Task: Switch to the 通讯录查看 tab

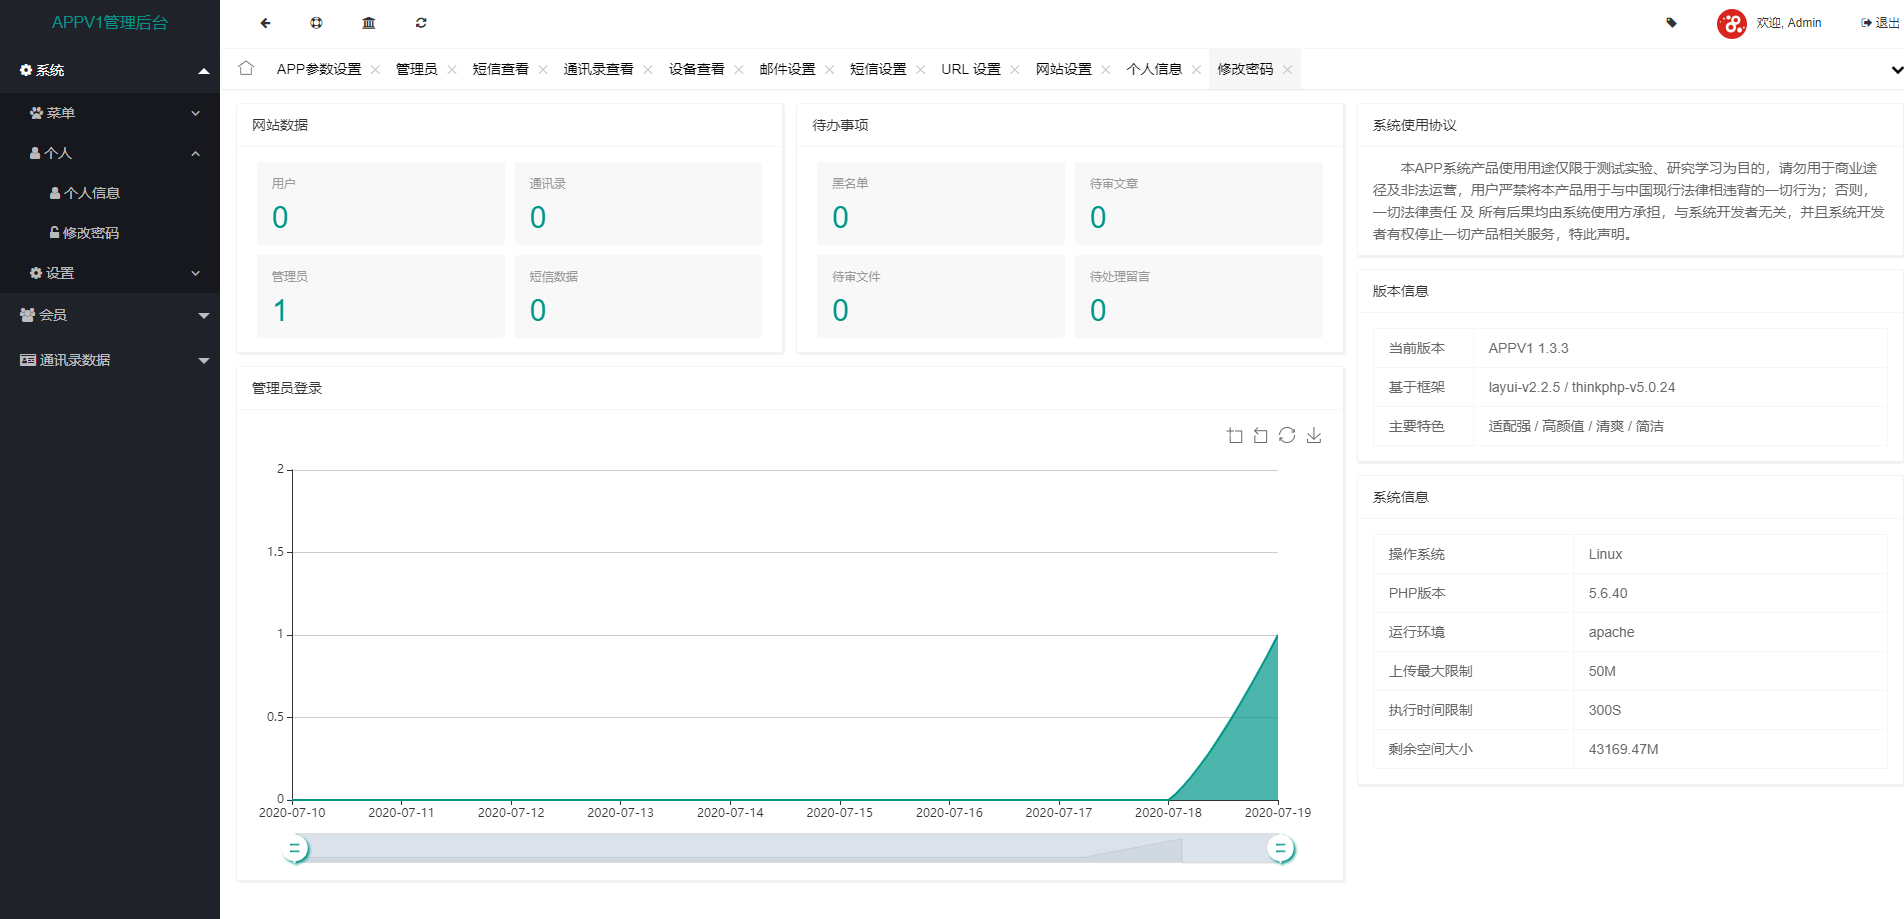Action: click(x=599, y=69)
